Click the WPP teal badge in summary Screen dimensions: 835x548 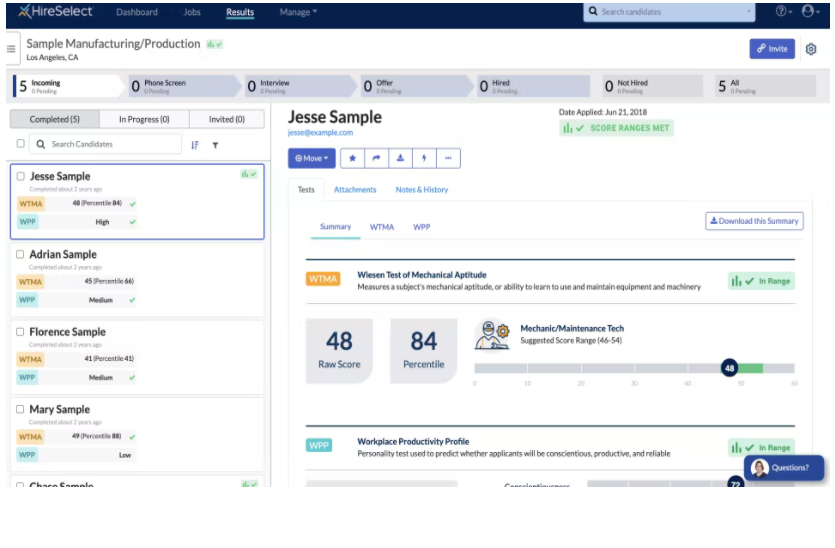[318, 446]
